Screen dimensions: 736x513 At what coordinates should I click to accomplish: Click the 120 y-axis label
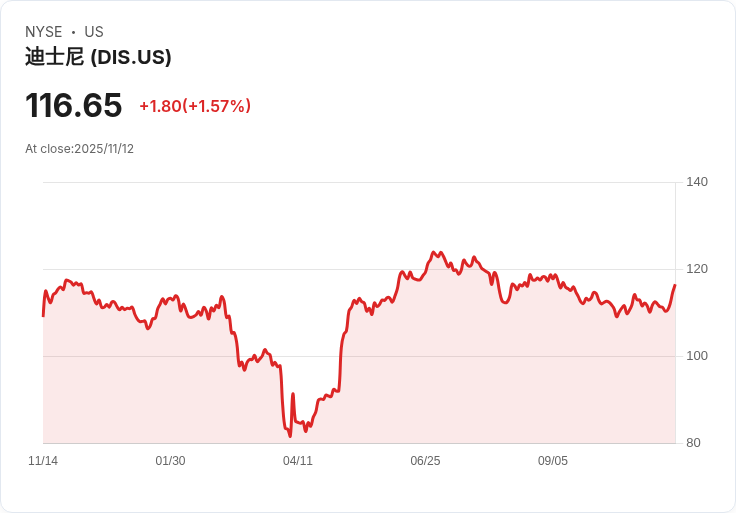(x=697, y=269)
